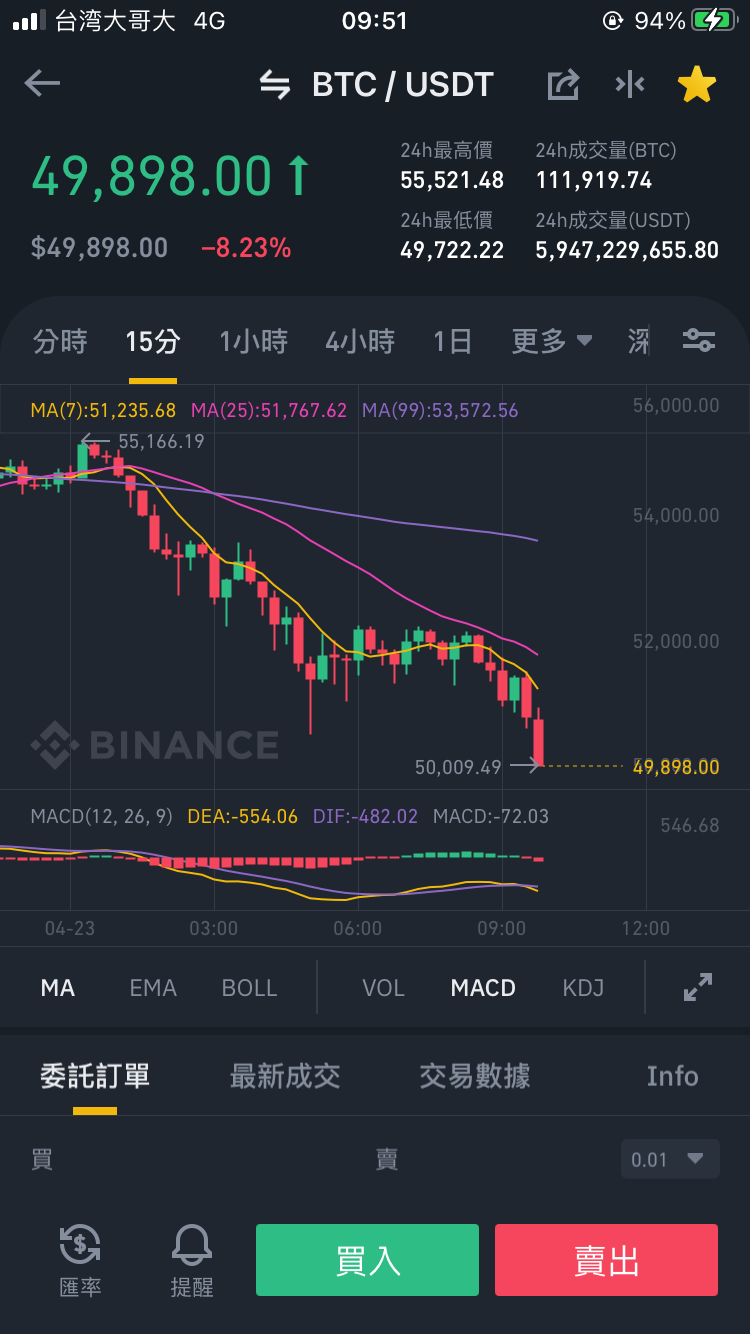Toggle the EMA indicator
This screenshot has height=1334, width=750.
pyautogui.click(x=153, y=988)
